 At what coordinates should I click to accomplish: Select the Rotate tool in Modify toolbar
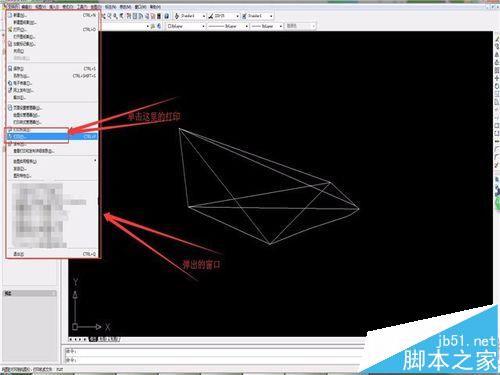click(497, 86)
